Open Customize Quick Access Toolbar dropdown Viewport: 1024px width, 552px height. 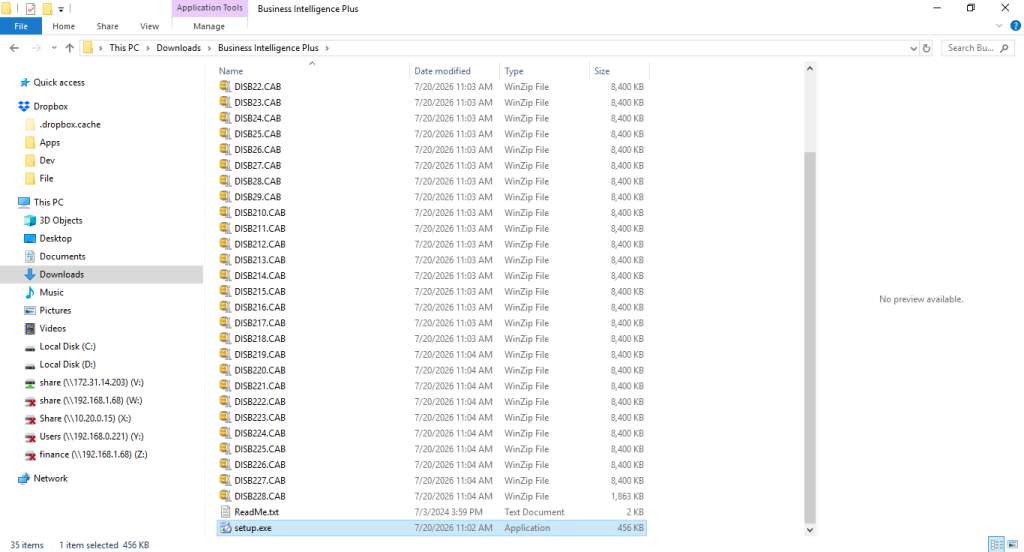(61, 9)
